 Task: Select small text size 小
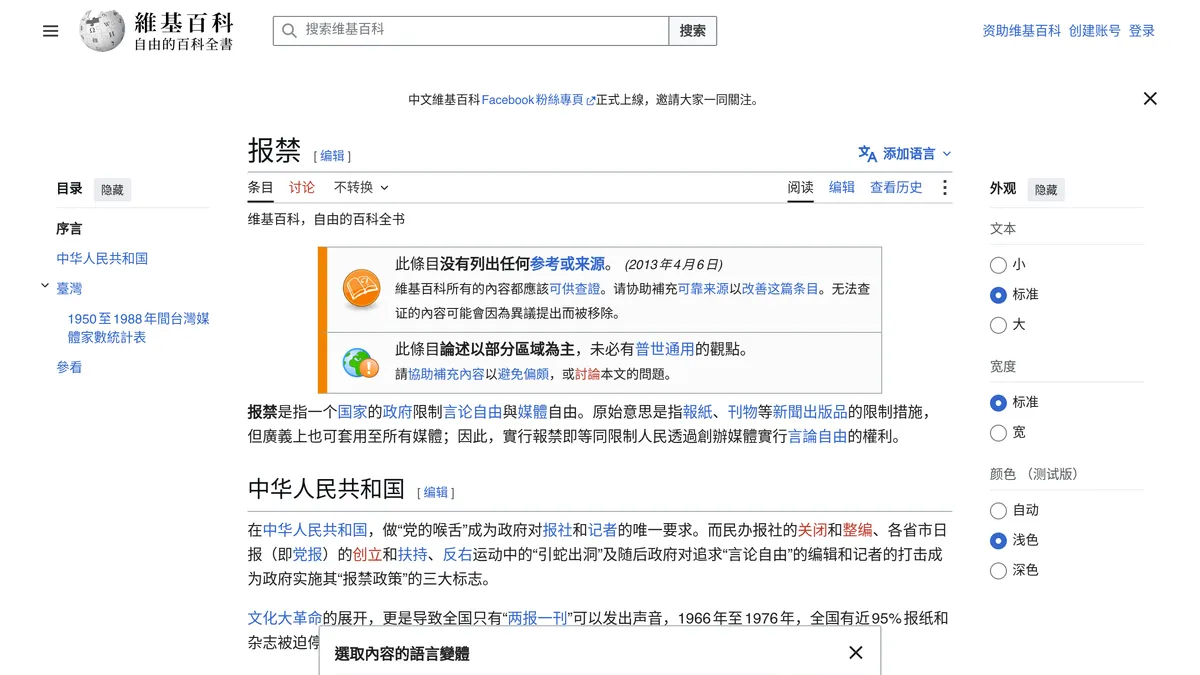[x=998, y=265]
